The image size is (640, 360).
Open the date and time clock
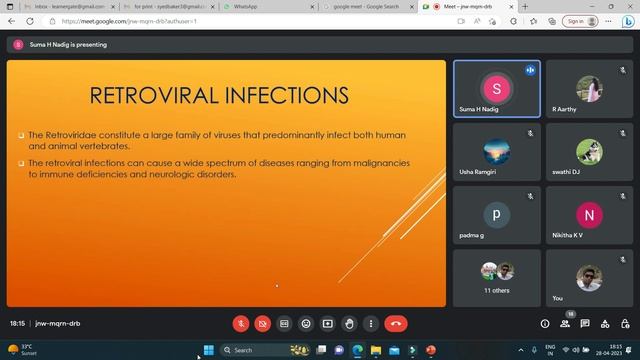point(609,350)
